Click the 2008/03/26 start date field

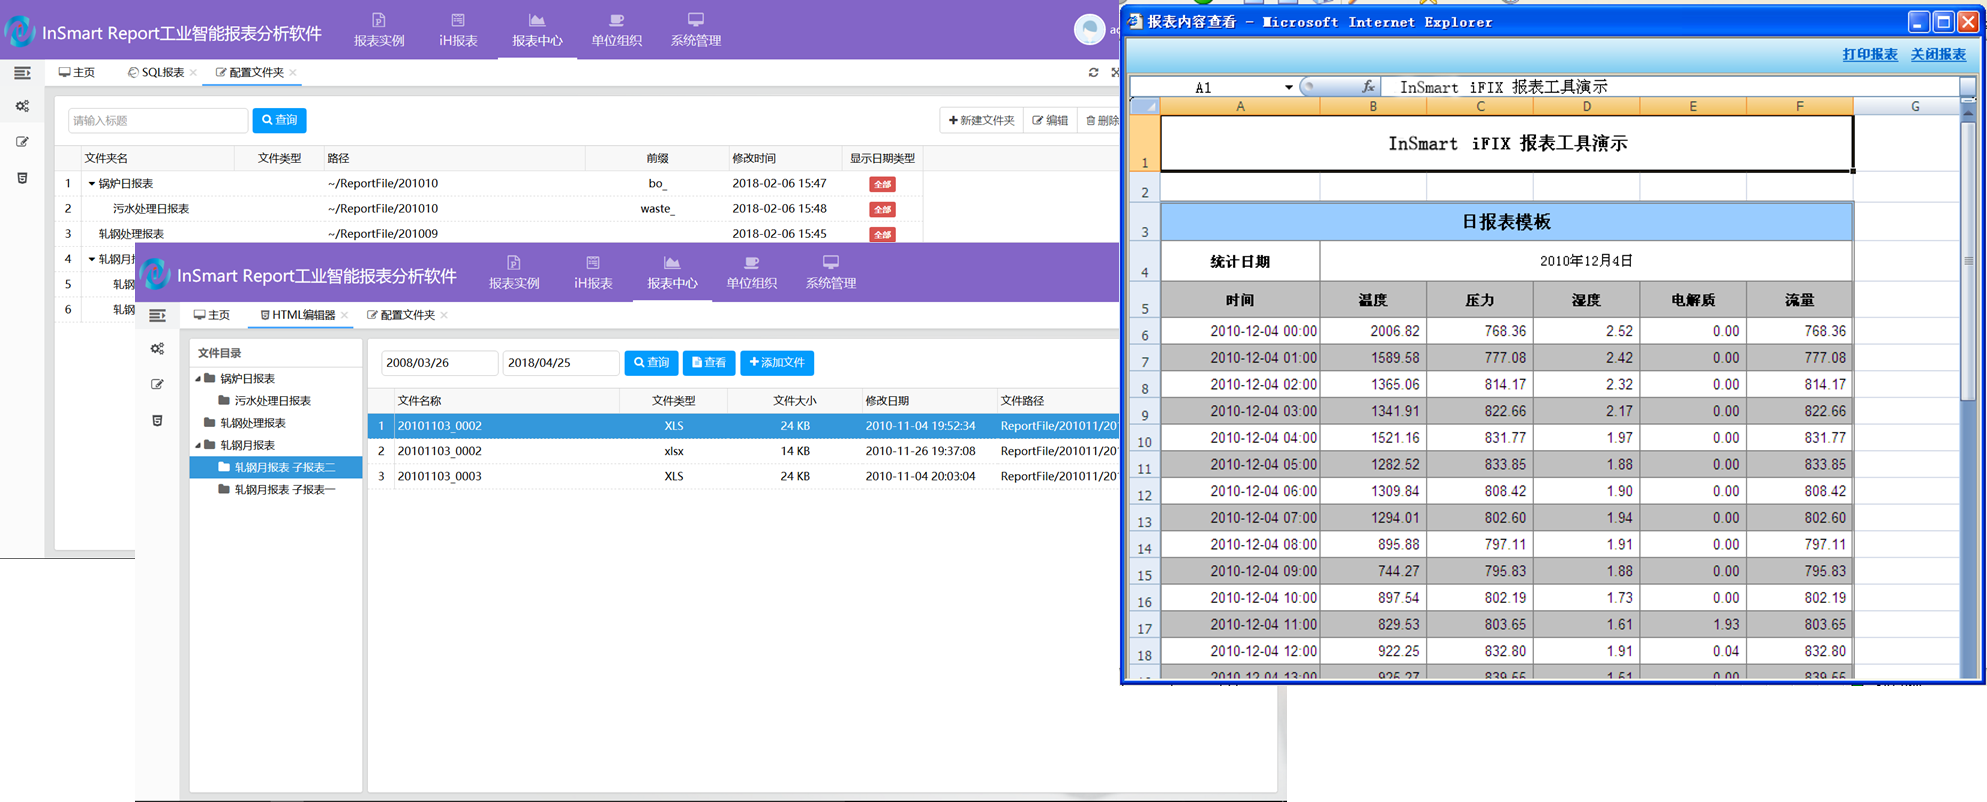439,362
